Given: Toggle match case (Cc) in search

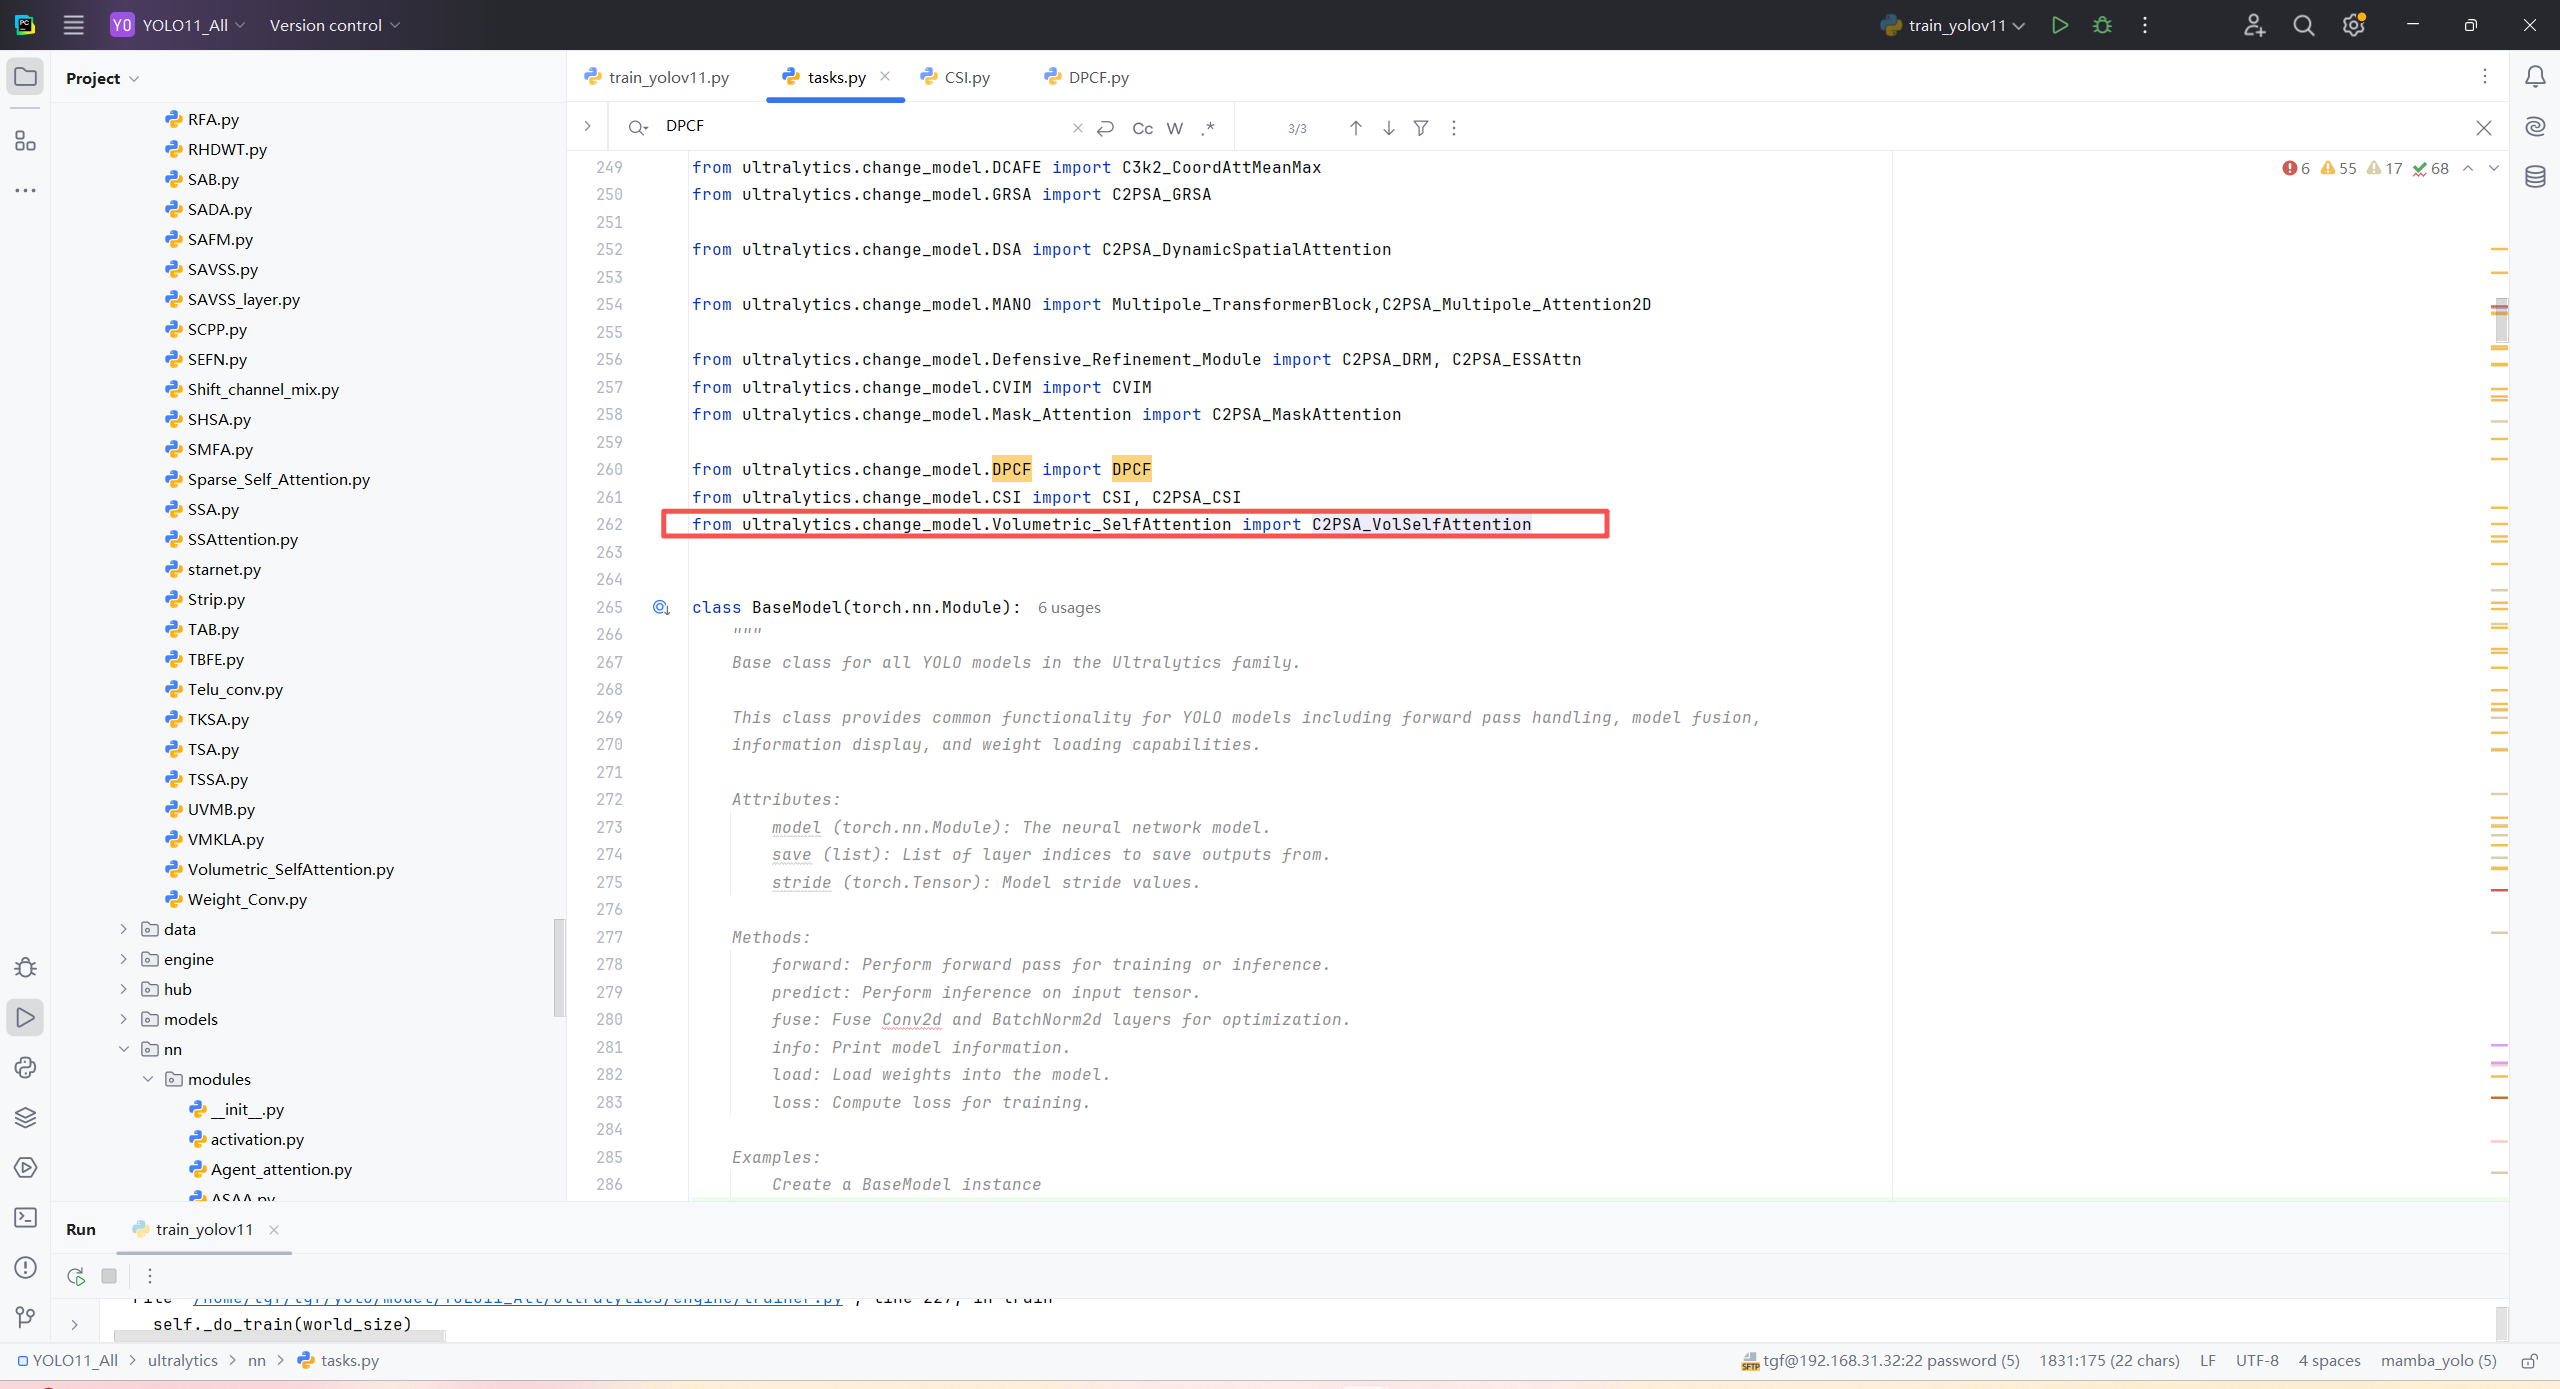Looking at the screenshot, I should click(x=1142, y=128).
